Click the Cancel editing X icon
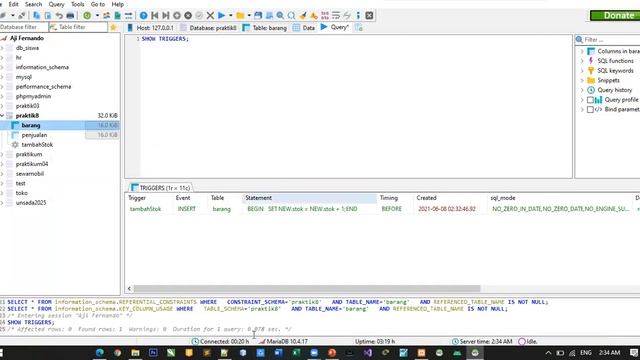 click(x=210, y=16)
